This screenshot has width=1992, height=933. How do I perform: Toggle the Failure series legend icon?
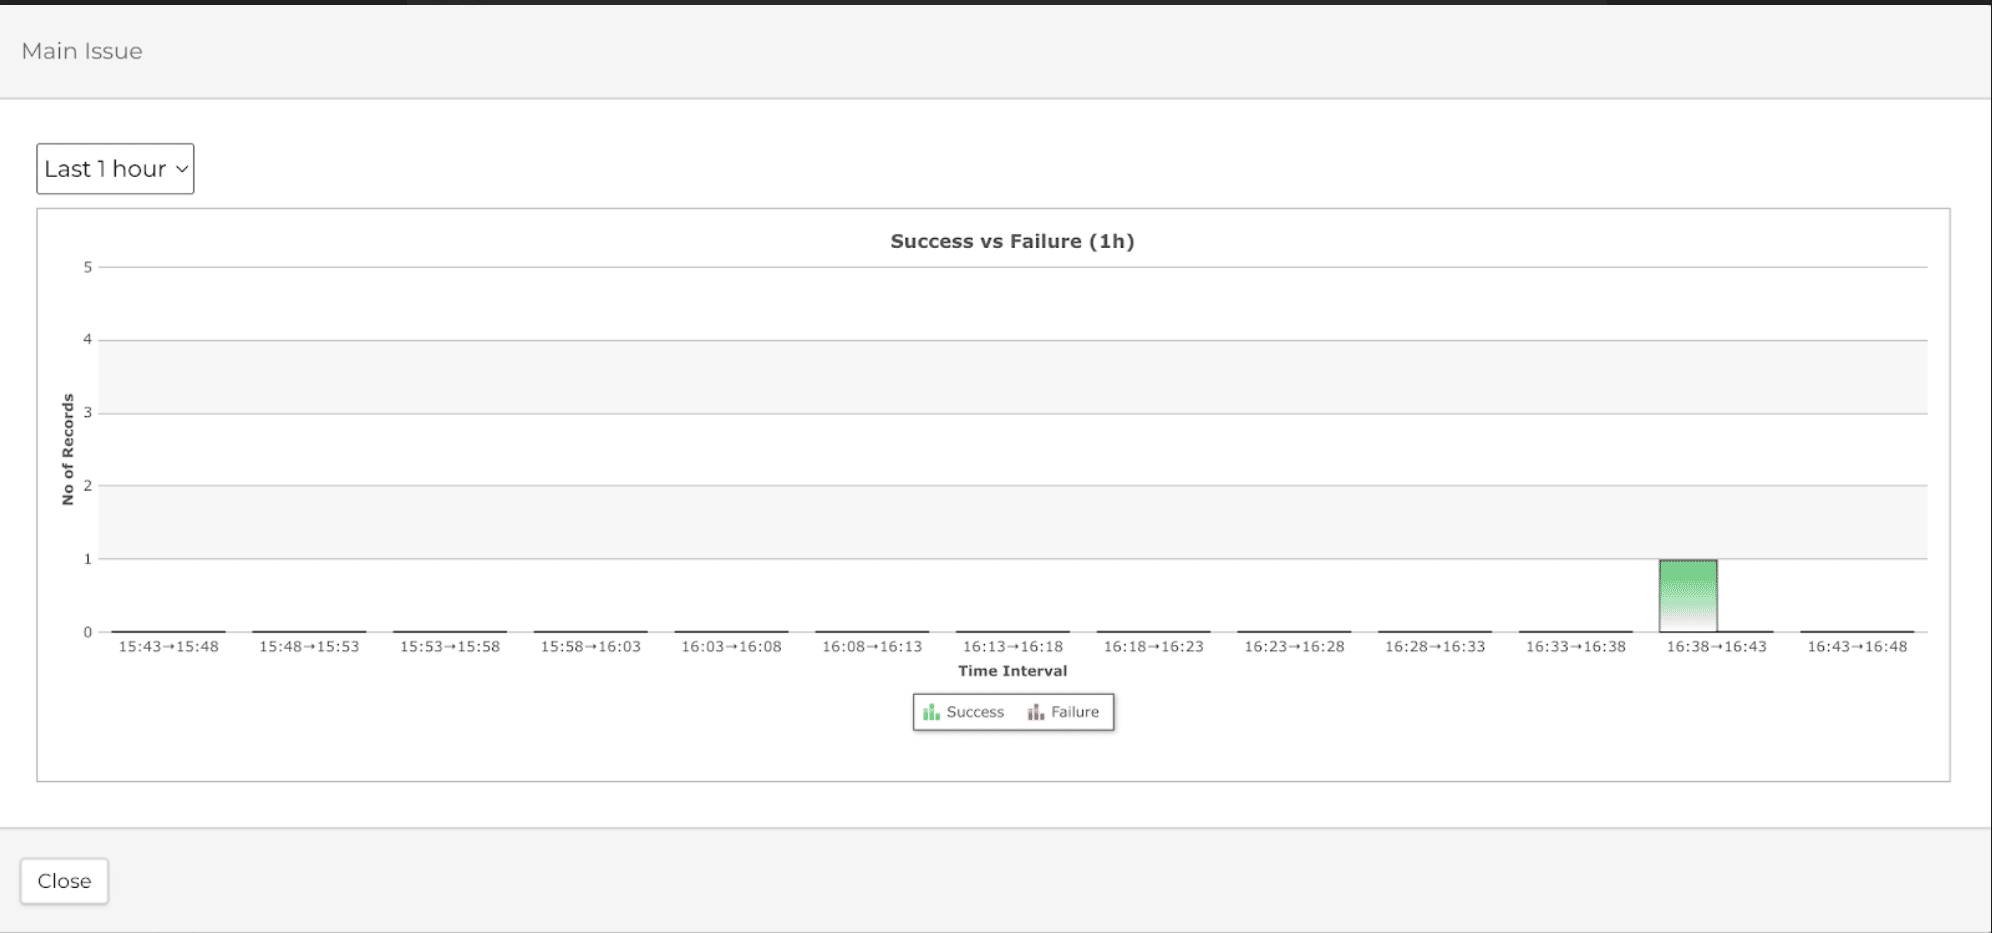coord(1036,712)
